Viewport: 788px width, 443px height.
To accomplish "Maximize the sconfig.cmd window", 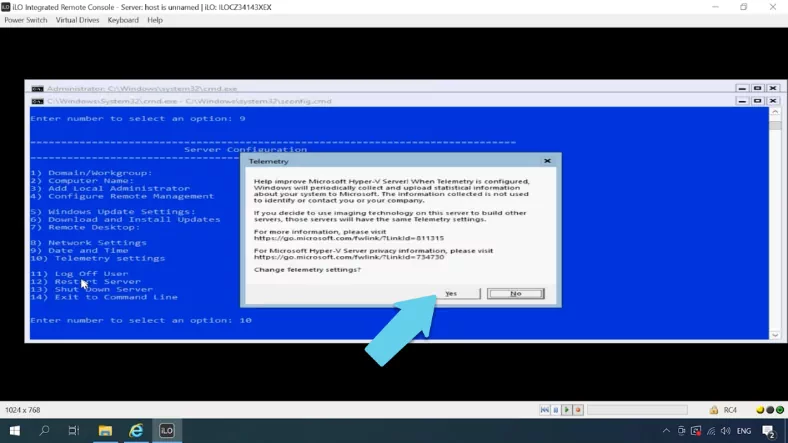I will tap(757, 101).
